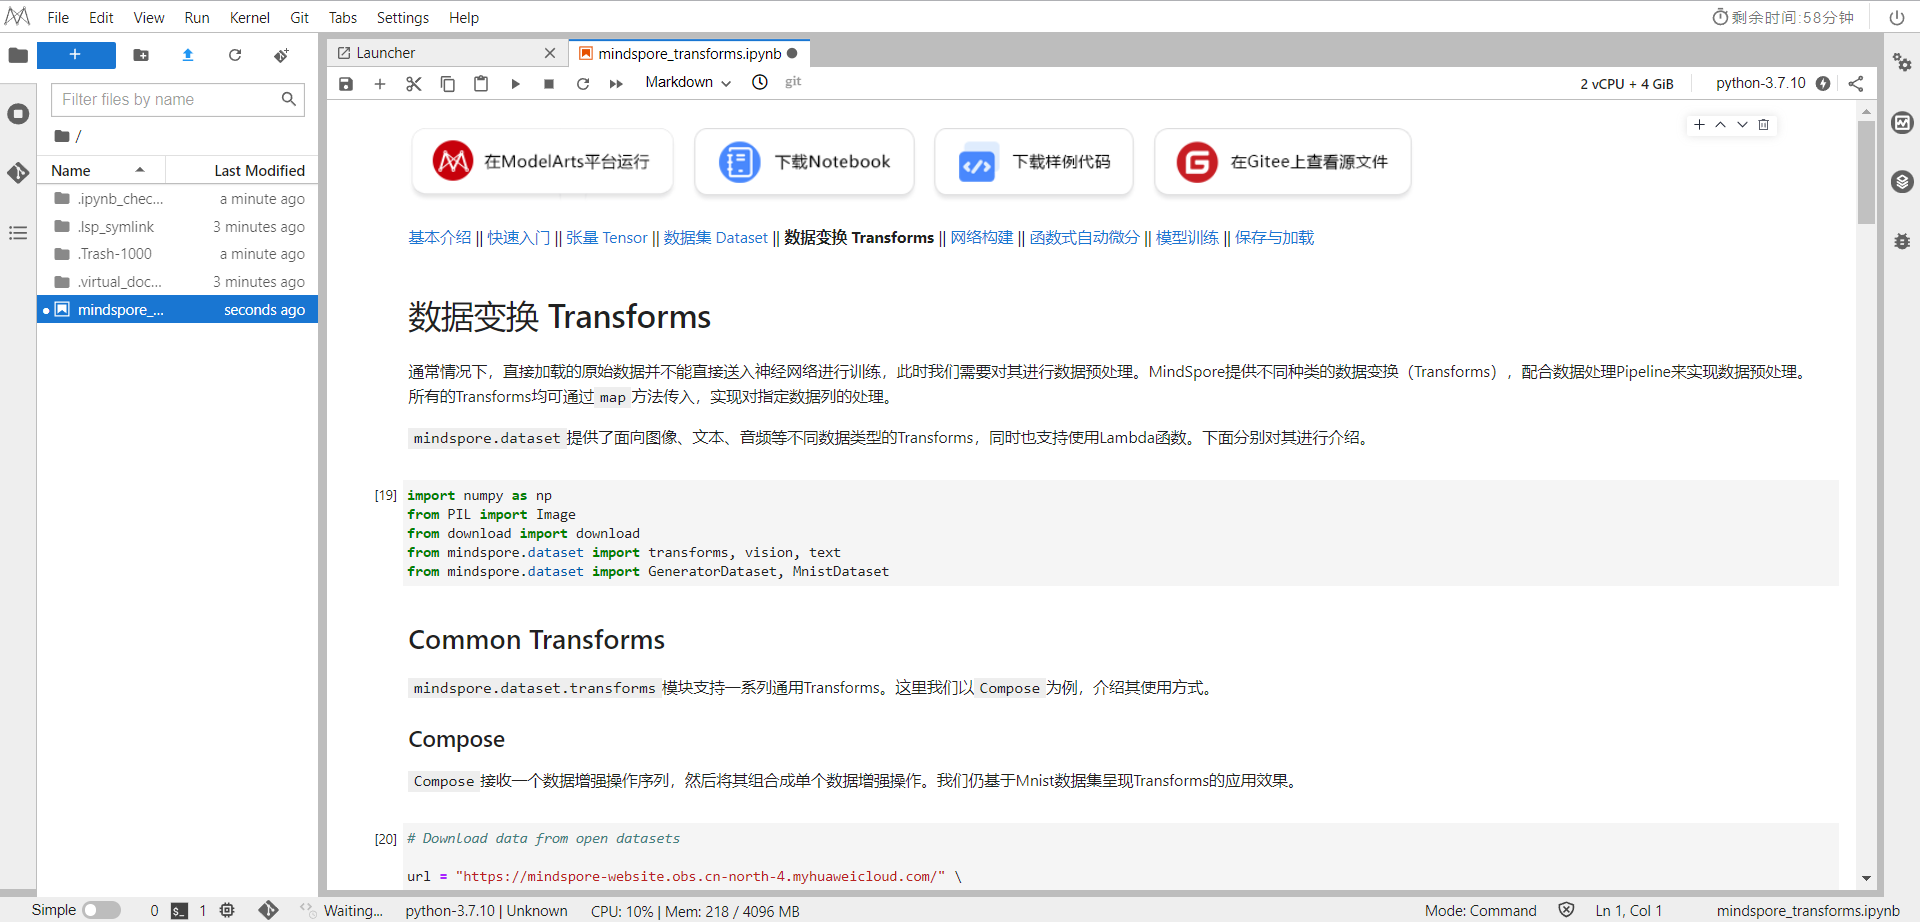Image resolution: width=1920 pixels, height=922 pixels.
Task: Click the 下载样例代码 button
Action: 1034,162
